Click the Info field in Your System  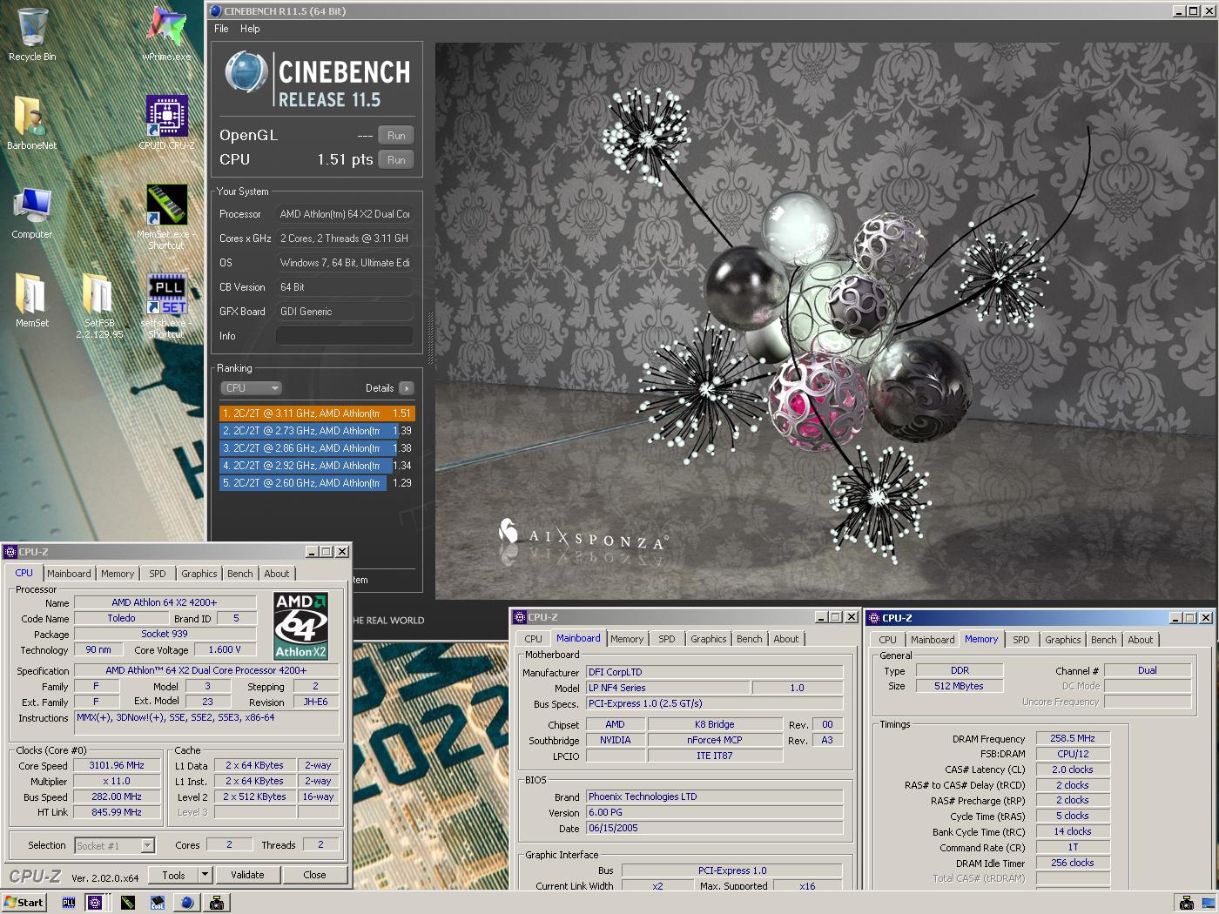click(344, 336)
